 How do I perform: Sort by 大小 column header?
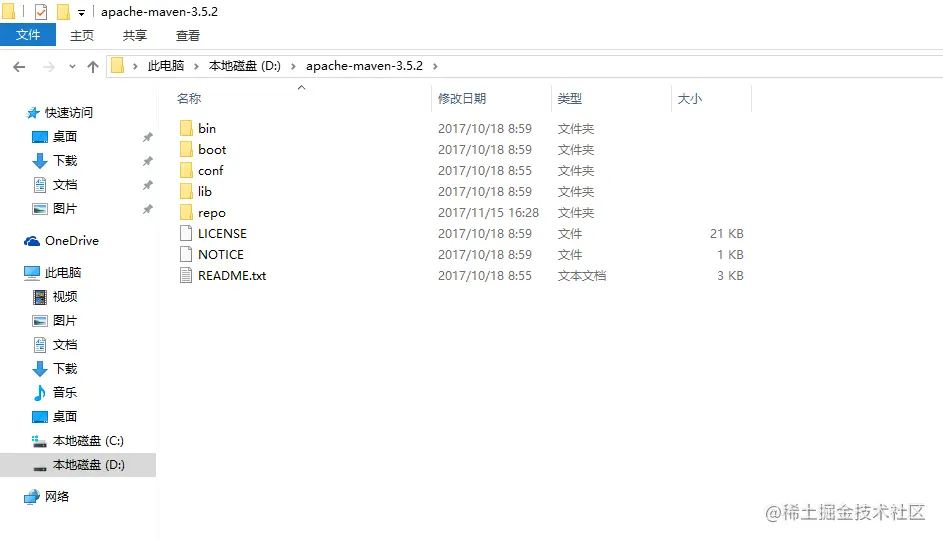(690, 99)
